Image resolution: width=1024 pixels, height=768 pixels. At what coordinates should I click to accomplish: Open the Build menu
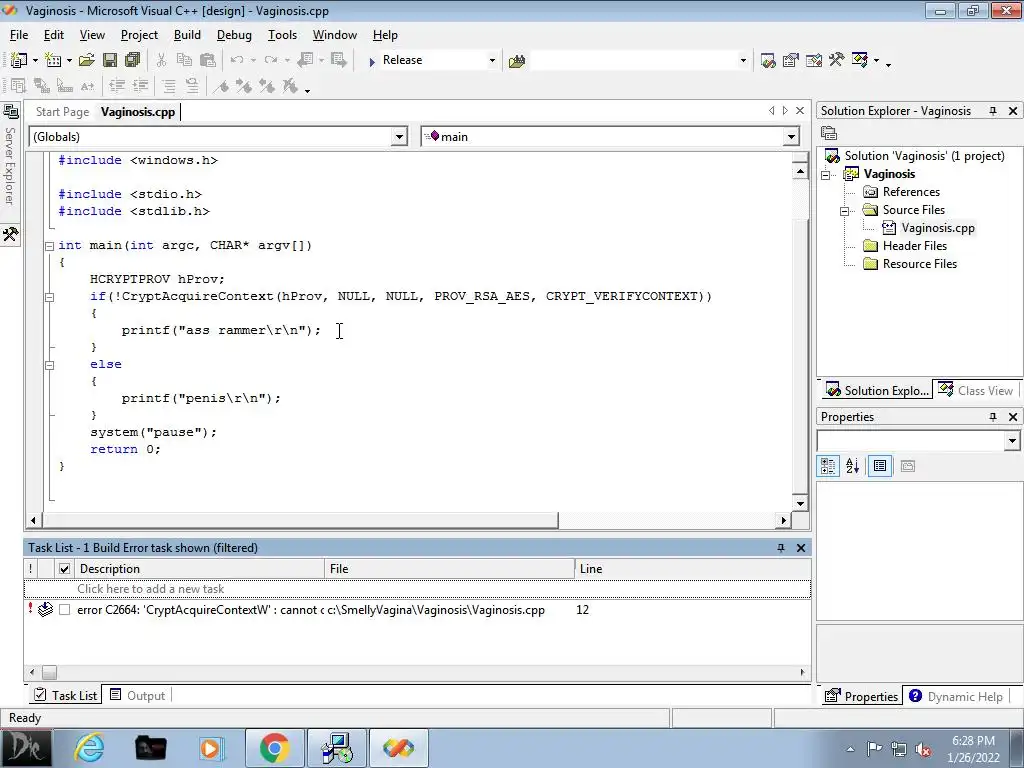pos(187,35)
